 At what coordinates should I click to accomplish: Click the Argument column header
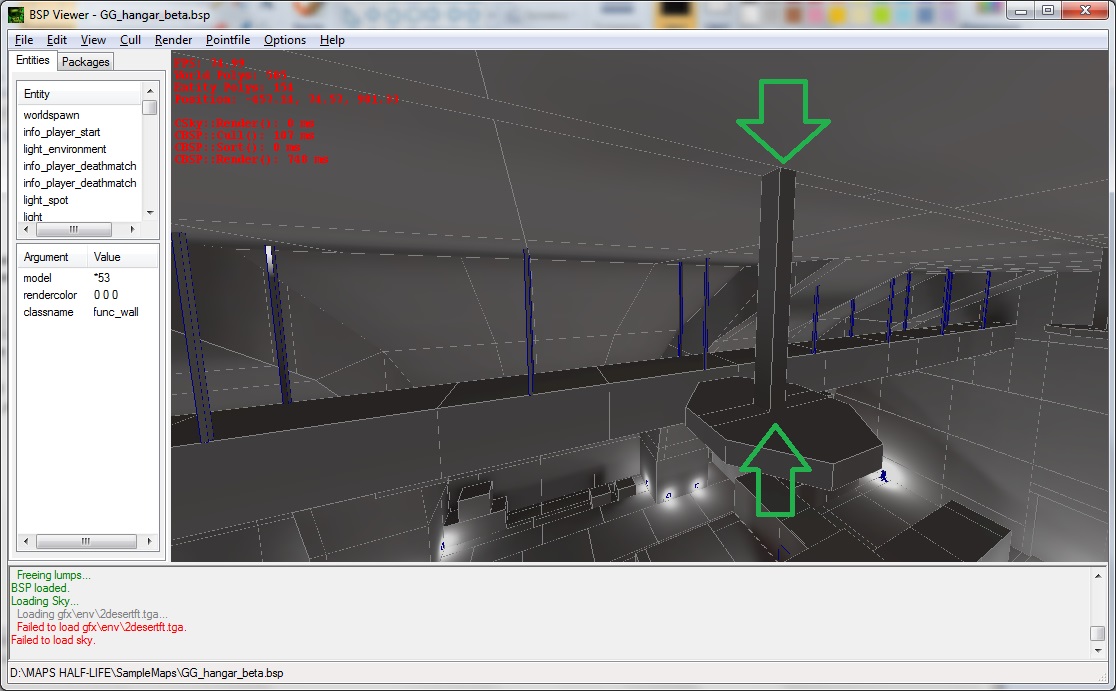(46, 257)
